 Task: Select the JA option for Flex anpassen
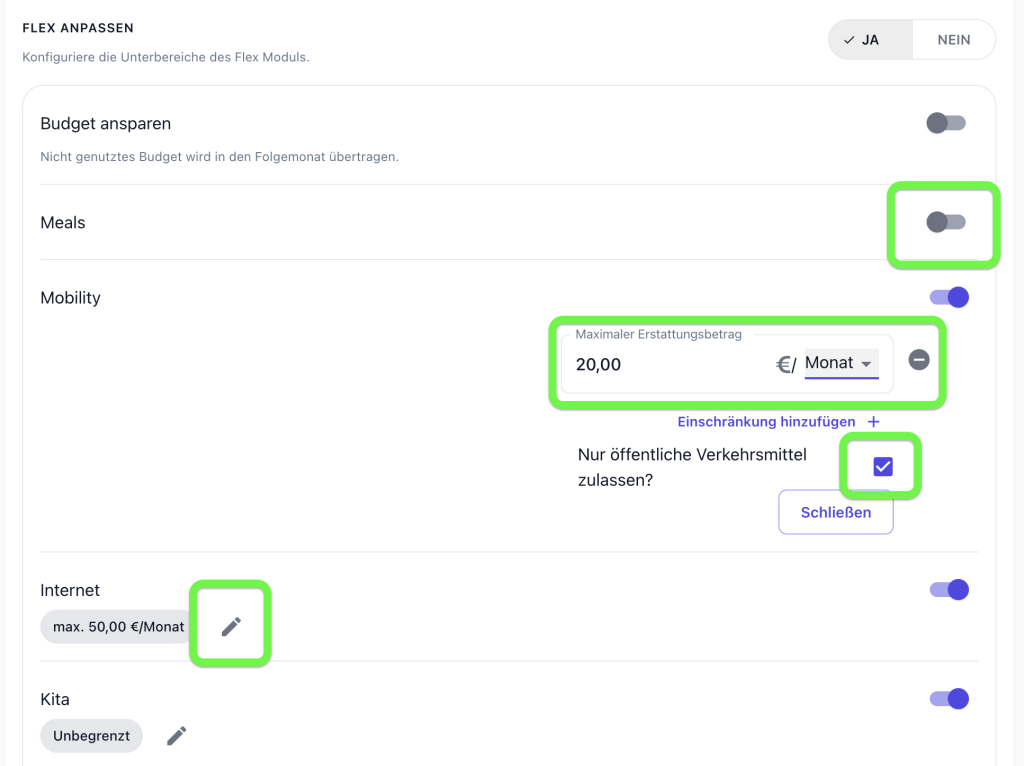(x=870, y=40)
